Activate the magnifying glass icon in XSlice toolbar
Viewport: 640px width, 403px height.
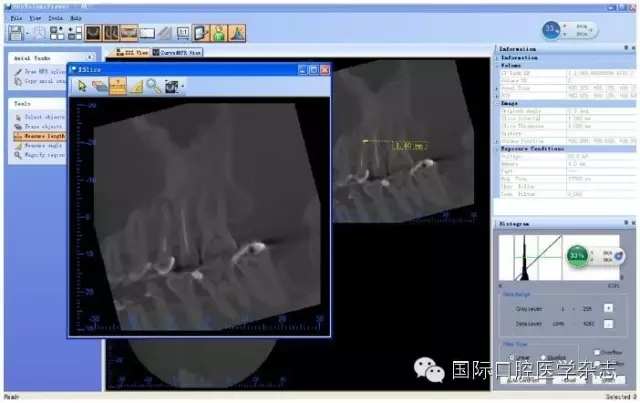pyautogui.click(x=153, y=86)
